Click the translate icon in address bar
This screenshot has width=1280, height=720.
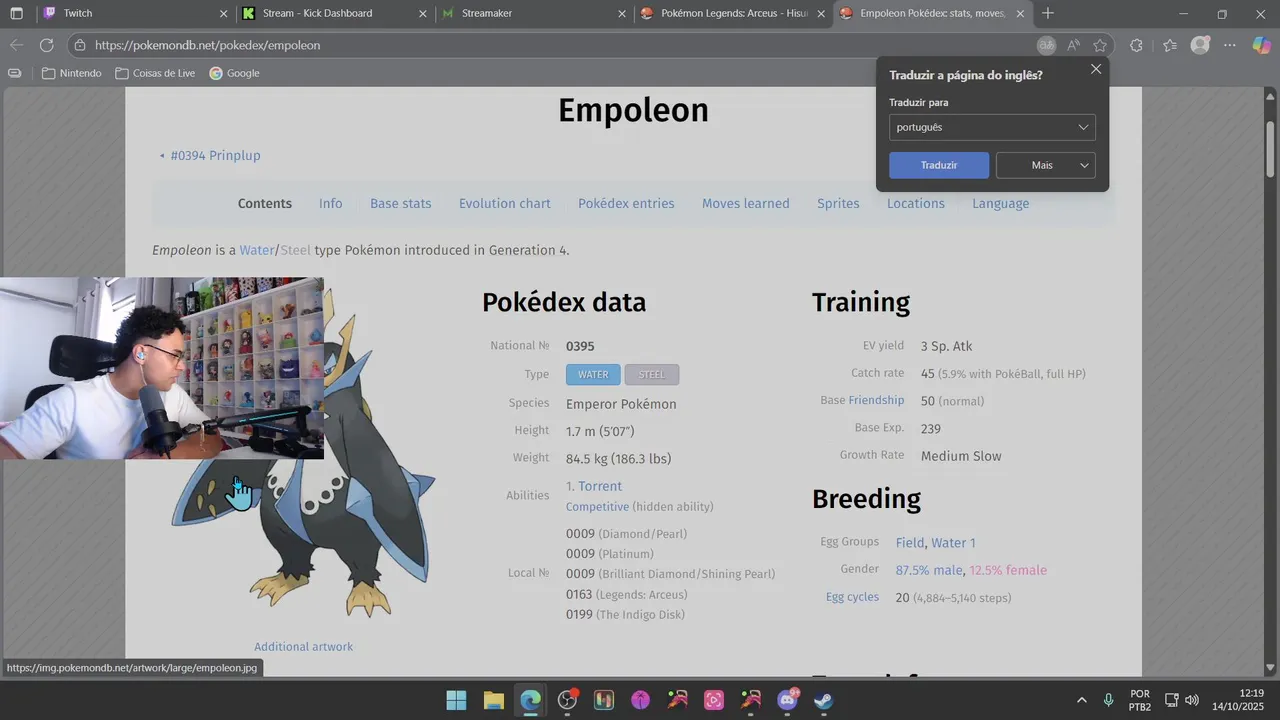point(1046,45)
